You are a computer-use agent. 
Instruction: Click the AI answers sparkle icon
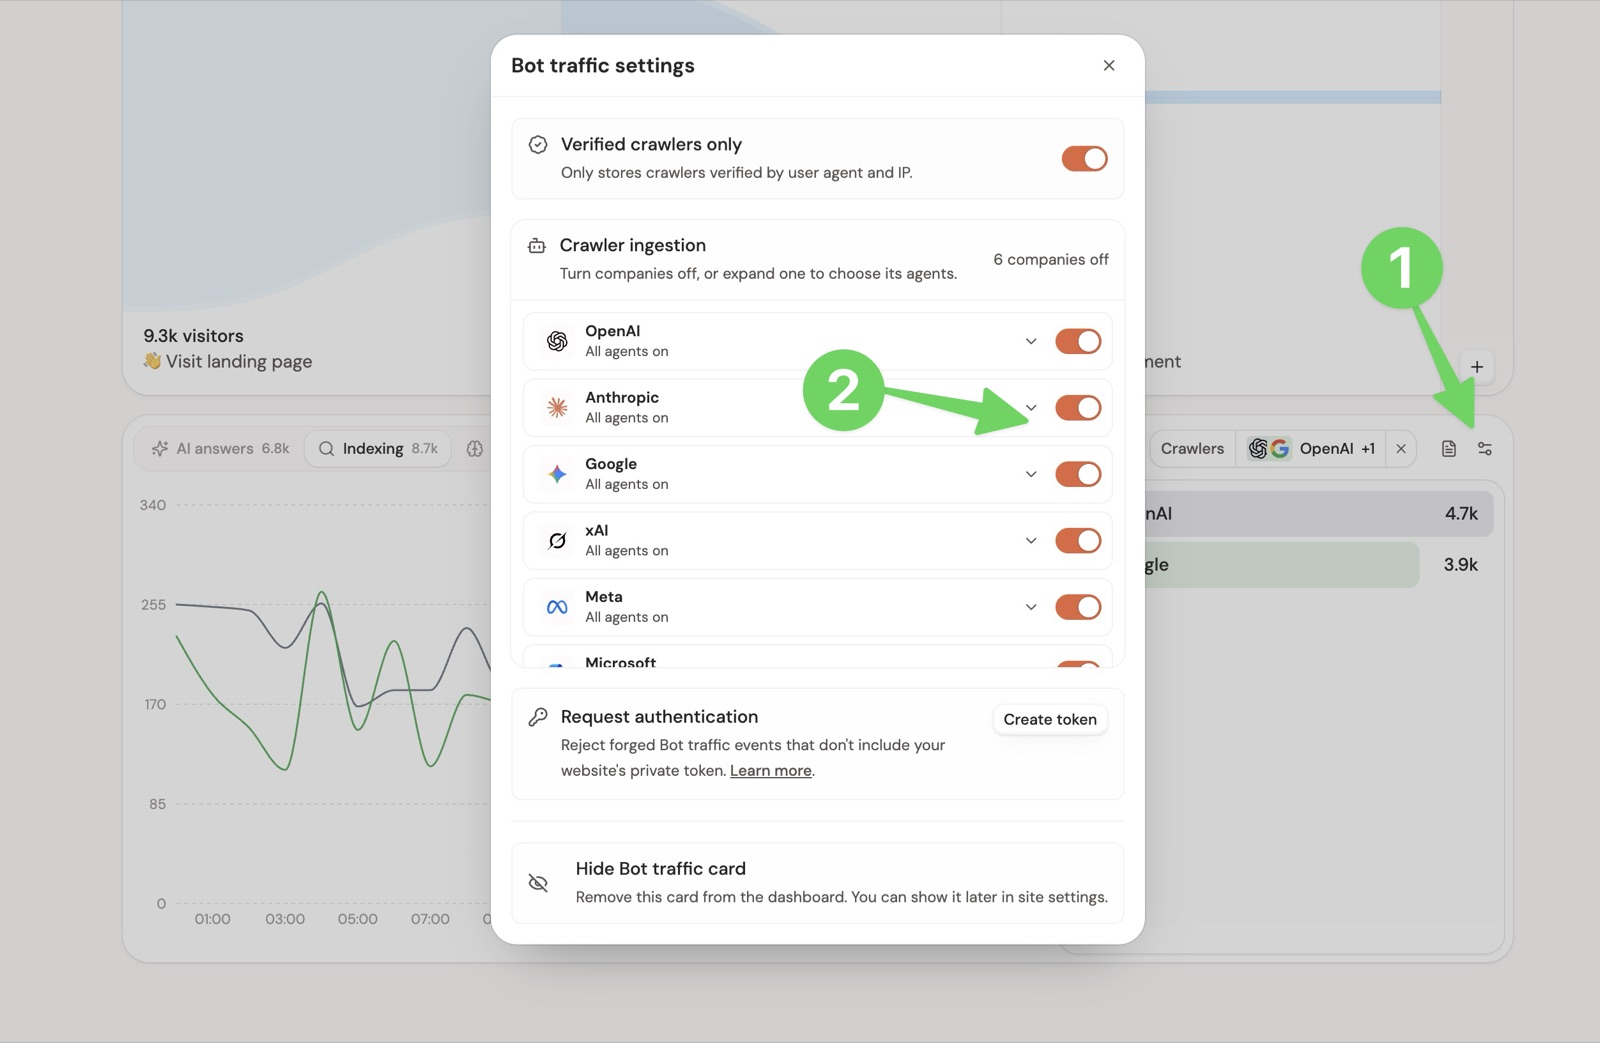(x=160, y=449)
